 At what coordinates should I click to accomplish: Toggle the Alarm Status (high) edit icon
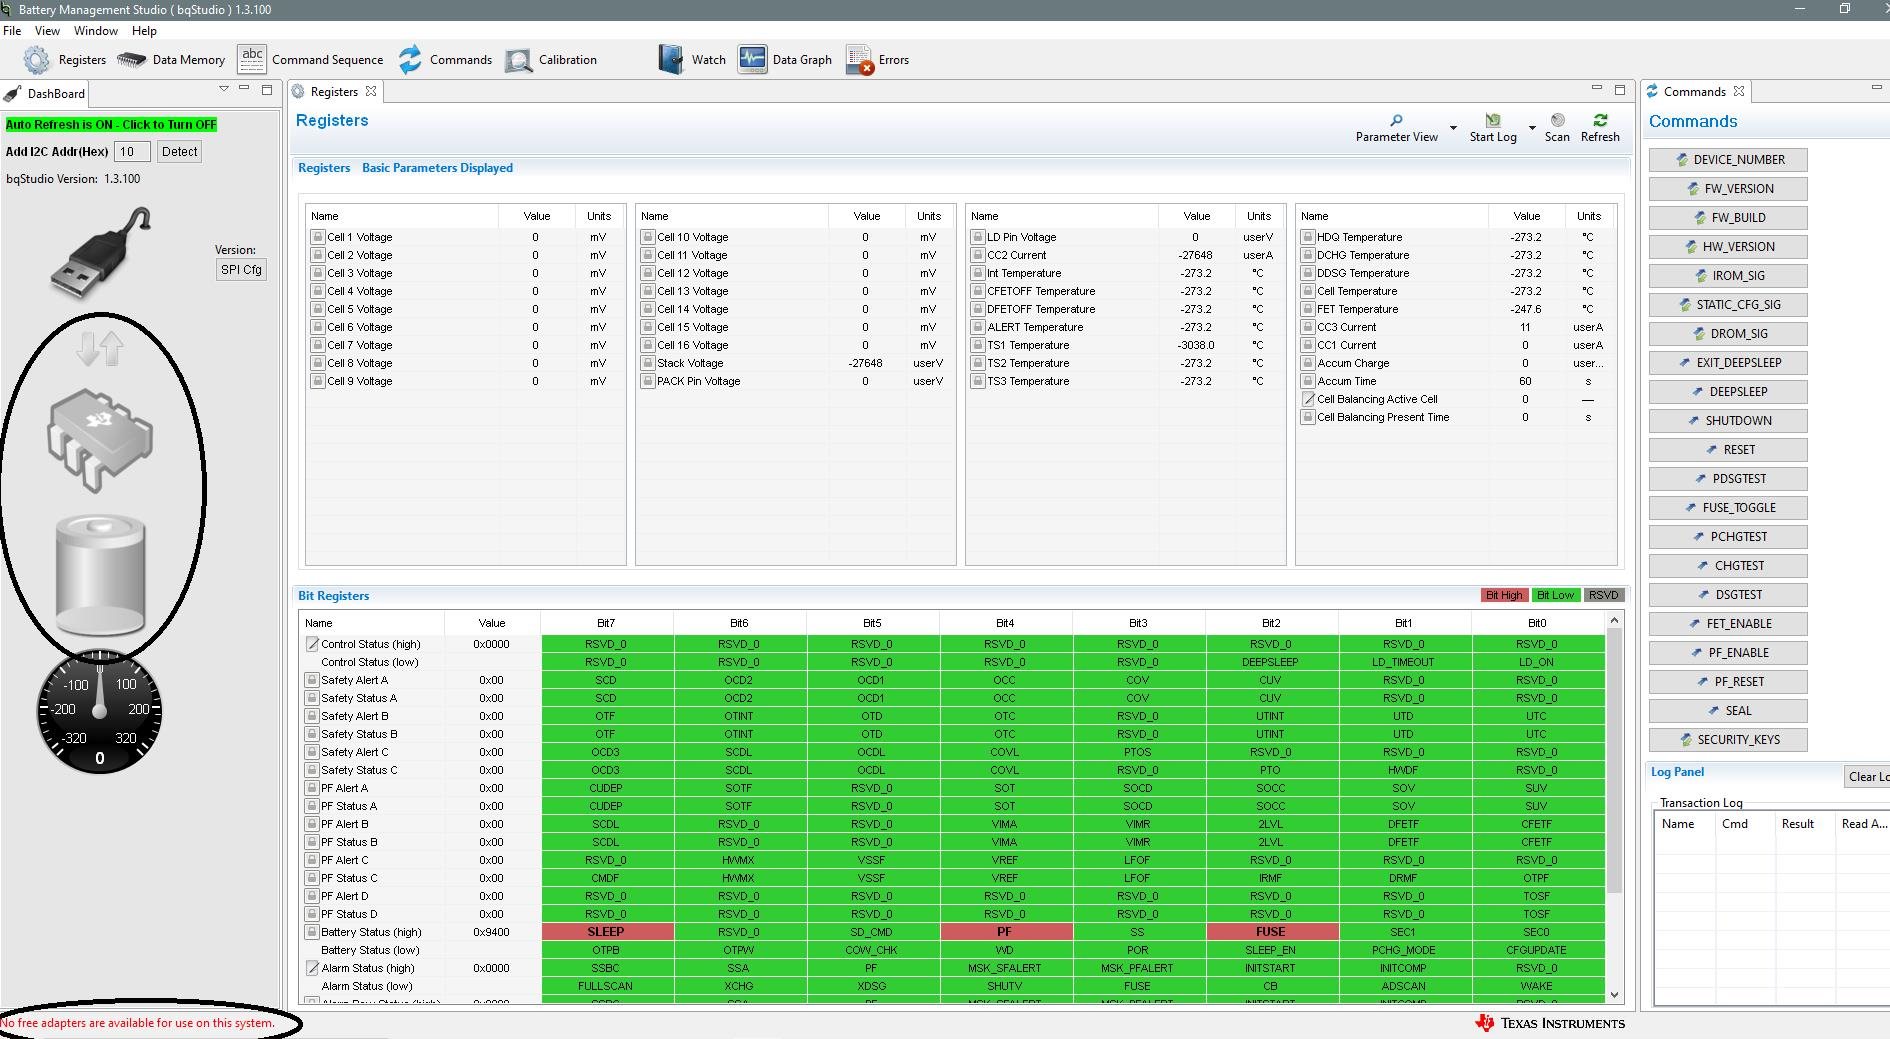point(312,968)
